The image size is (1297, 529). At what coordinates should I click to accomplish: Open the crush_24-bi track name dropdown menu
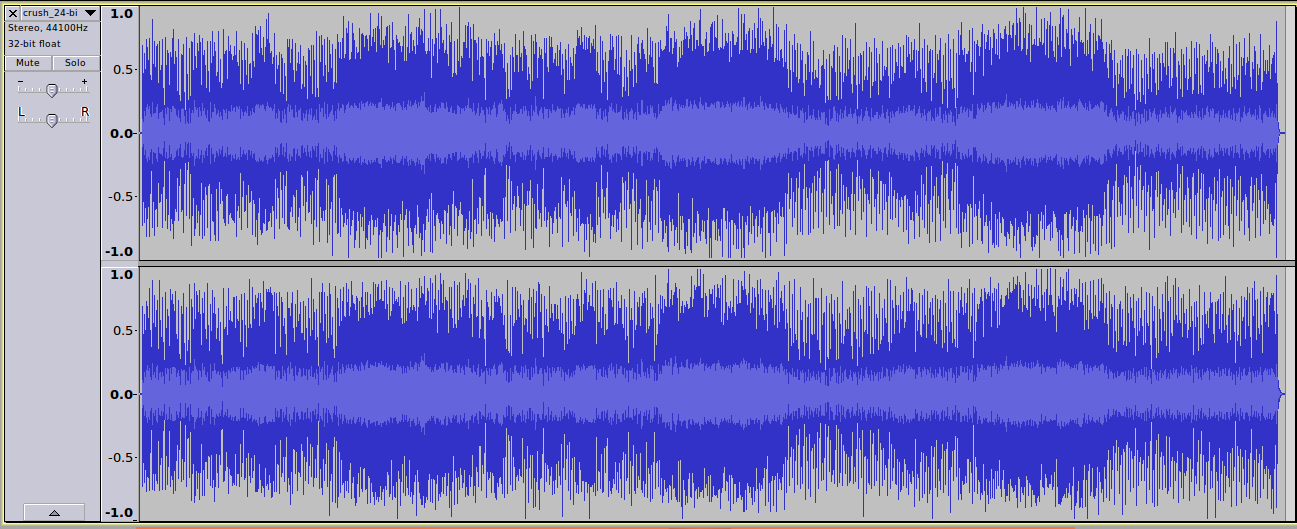click(x=60, y=13)
